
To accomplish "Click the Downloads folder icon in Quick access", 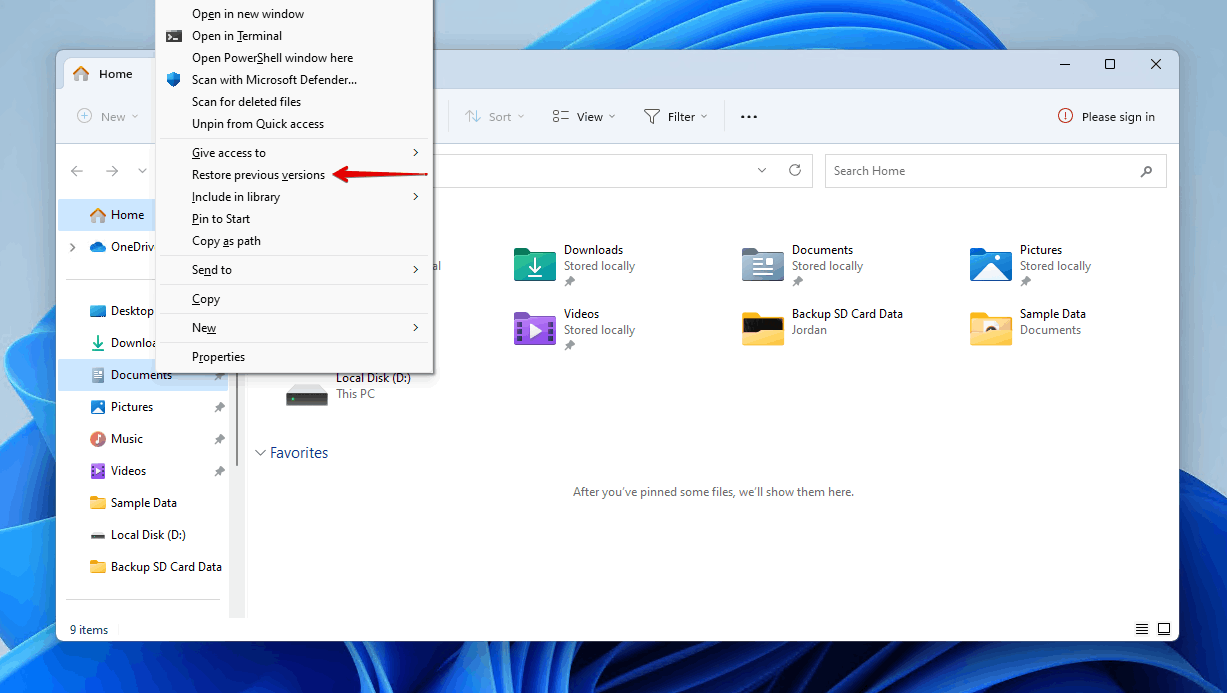I will click(x=535, y=265).
